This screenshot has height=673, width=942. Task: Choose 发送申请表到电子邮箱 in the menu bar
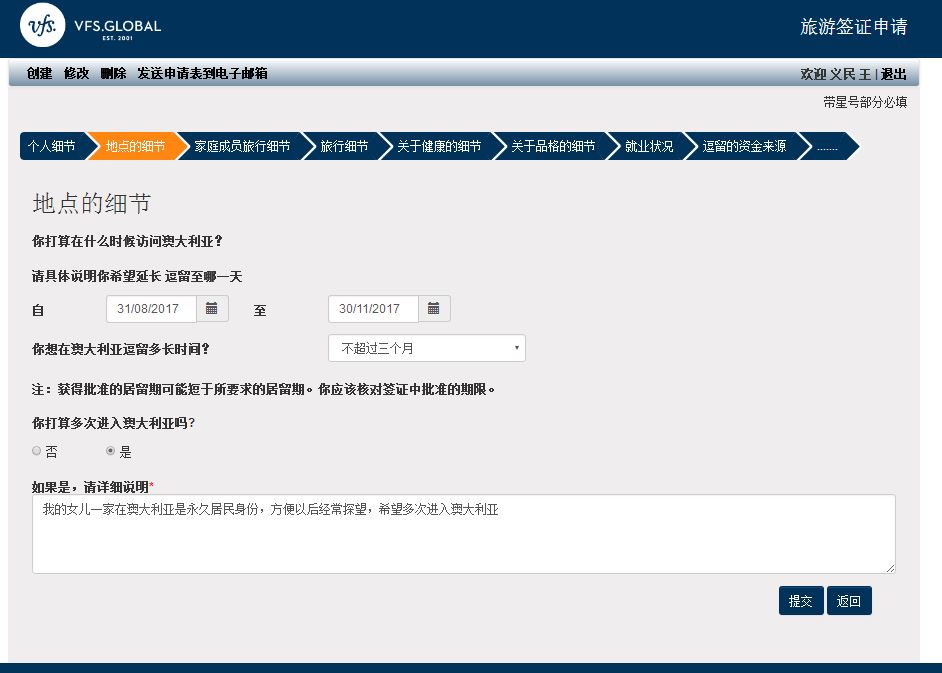pyautogui.click(x=202, y=73)
